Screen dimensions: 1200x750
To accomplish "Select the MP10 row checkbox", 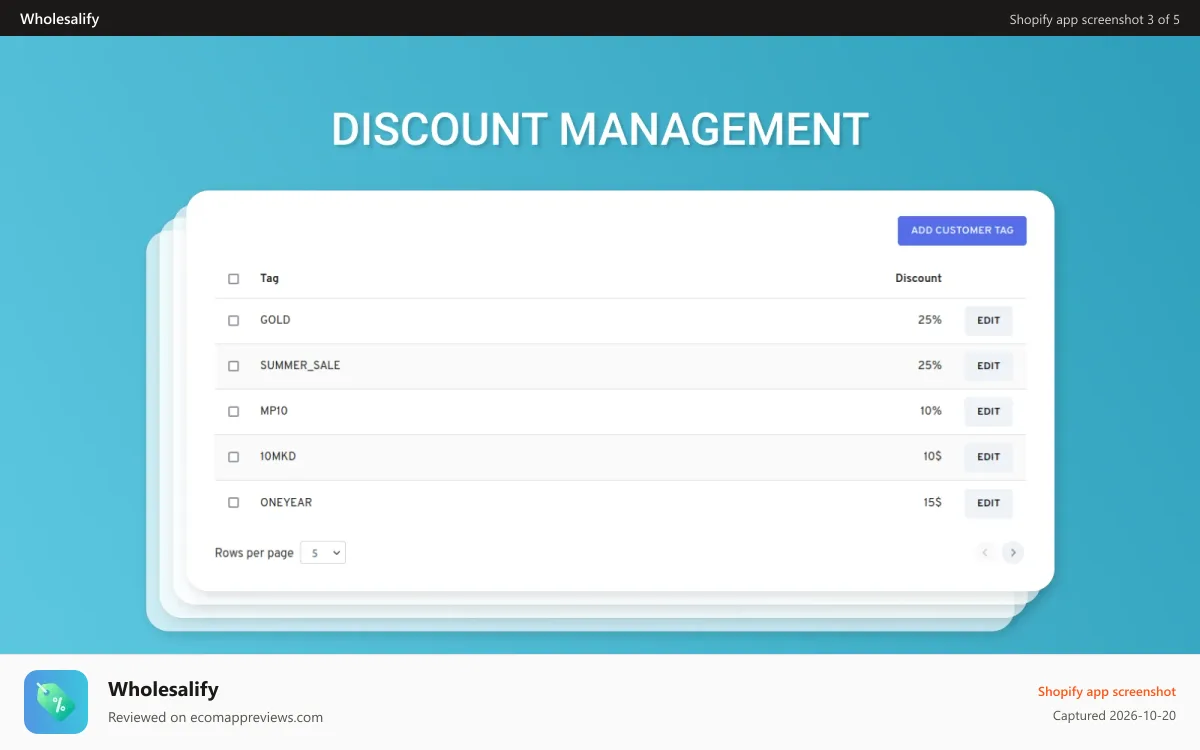I will [234, 412].
